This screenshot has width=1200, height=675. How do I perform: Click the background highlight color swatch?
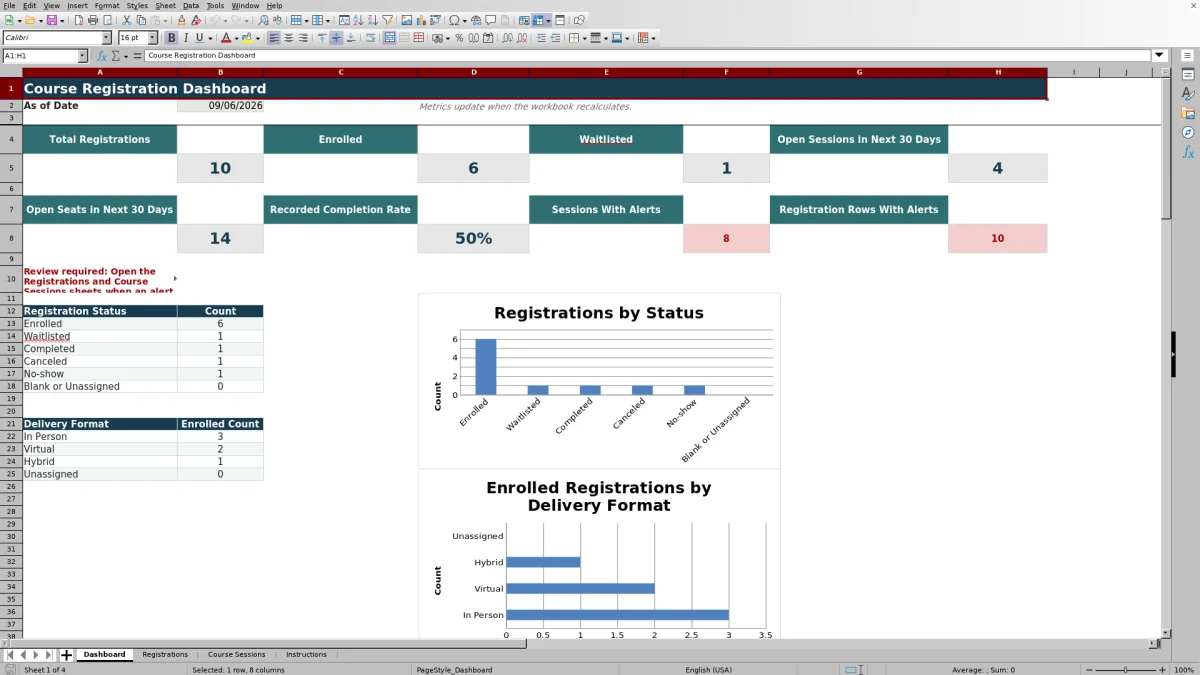[246, 38]
